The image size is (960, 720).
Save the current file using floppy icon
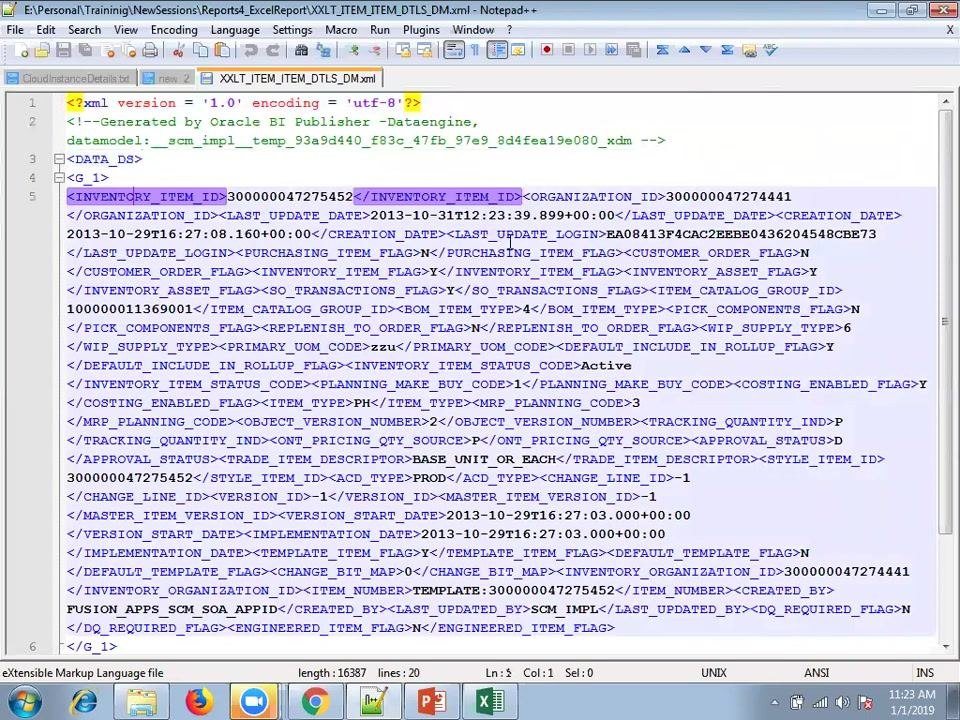pyautogui.click(x=63, y=51)
